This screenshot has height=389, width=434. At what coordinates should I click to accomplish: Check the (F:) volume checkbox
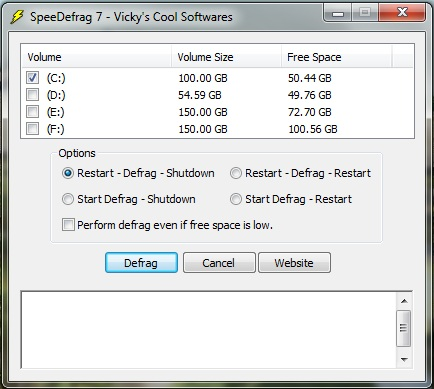tap(32, 128)
